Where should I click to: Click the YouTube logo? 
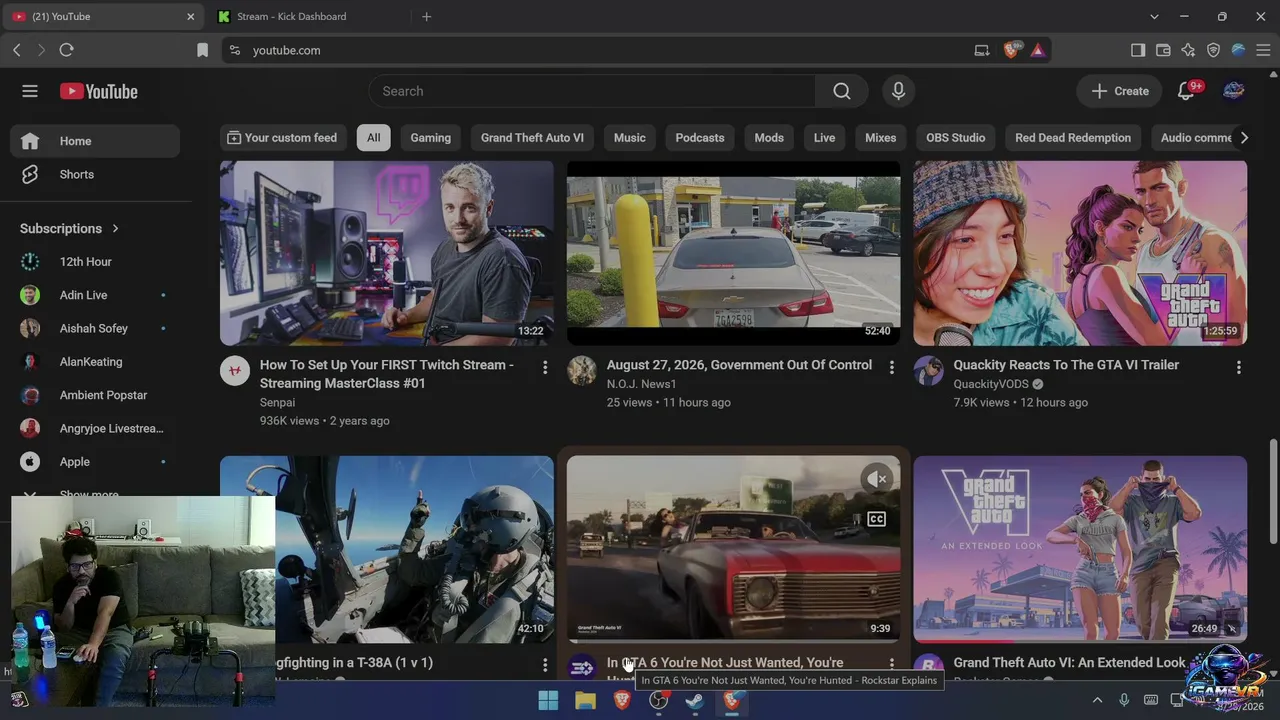[98, 91]
